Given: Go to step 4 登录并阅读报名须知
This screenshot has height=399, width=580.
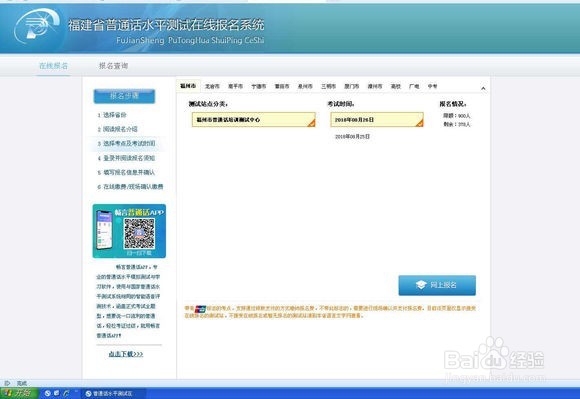Looking at the screenshot, I should tap(127, 158).
